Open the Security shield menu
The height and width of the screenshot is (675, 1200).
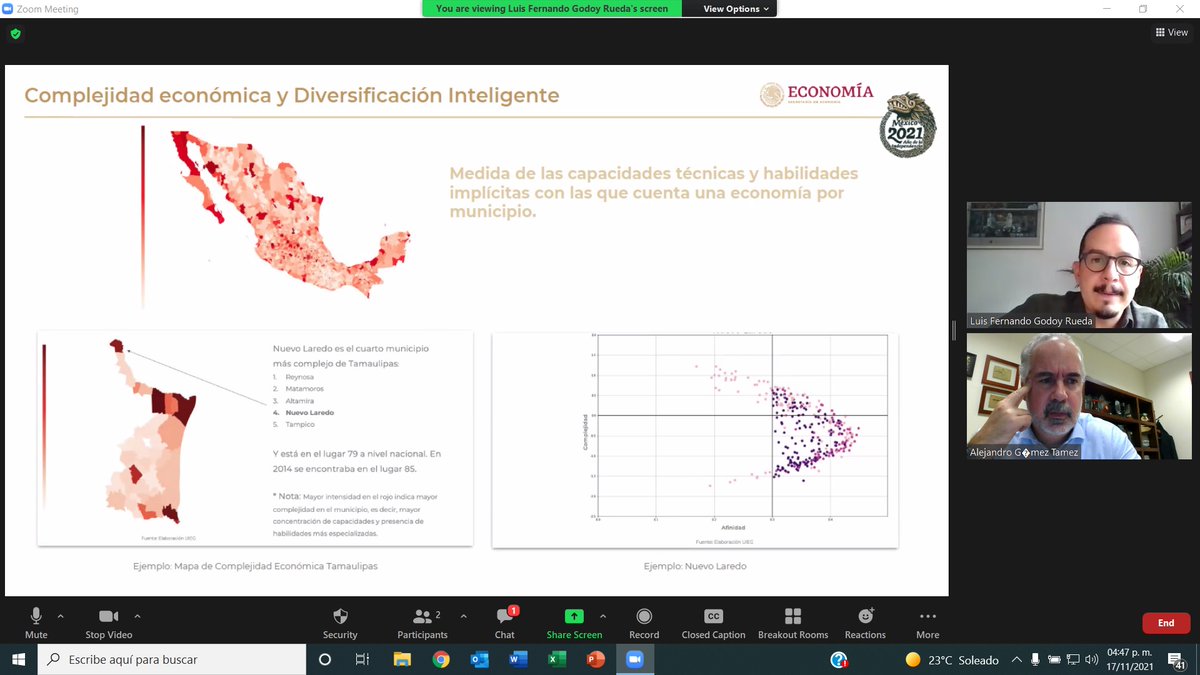pos(340,623)
